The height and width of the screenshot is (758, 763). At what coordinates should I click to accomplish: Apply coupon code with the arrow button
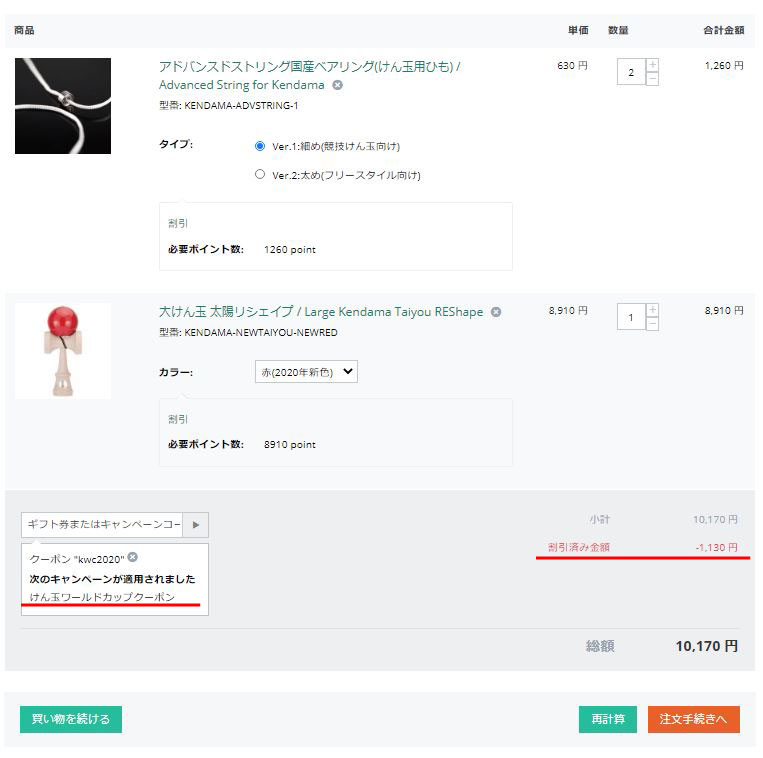coord(196,525)
